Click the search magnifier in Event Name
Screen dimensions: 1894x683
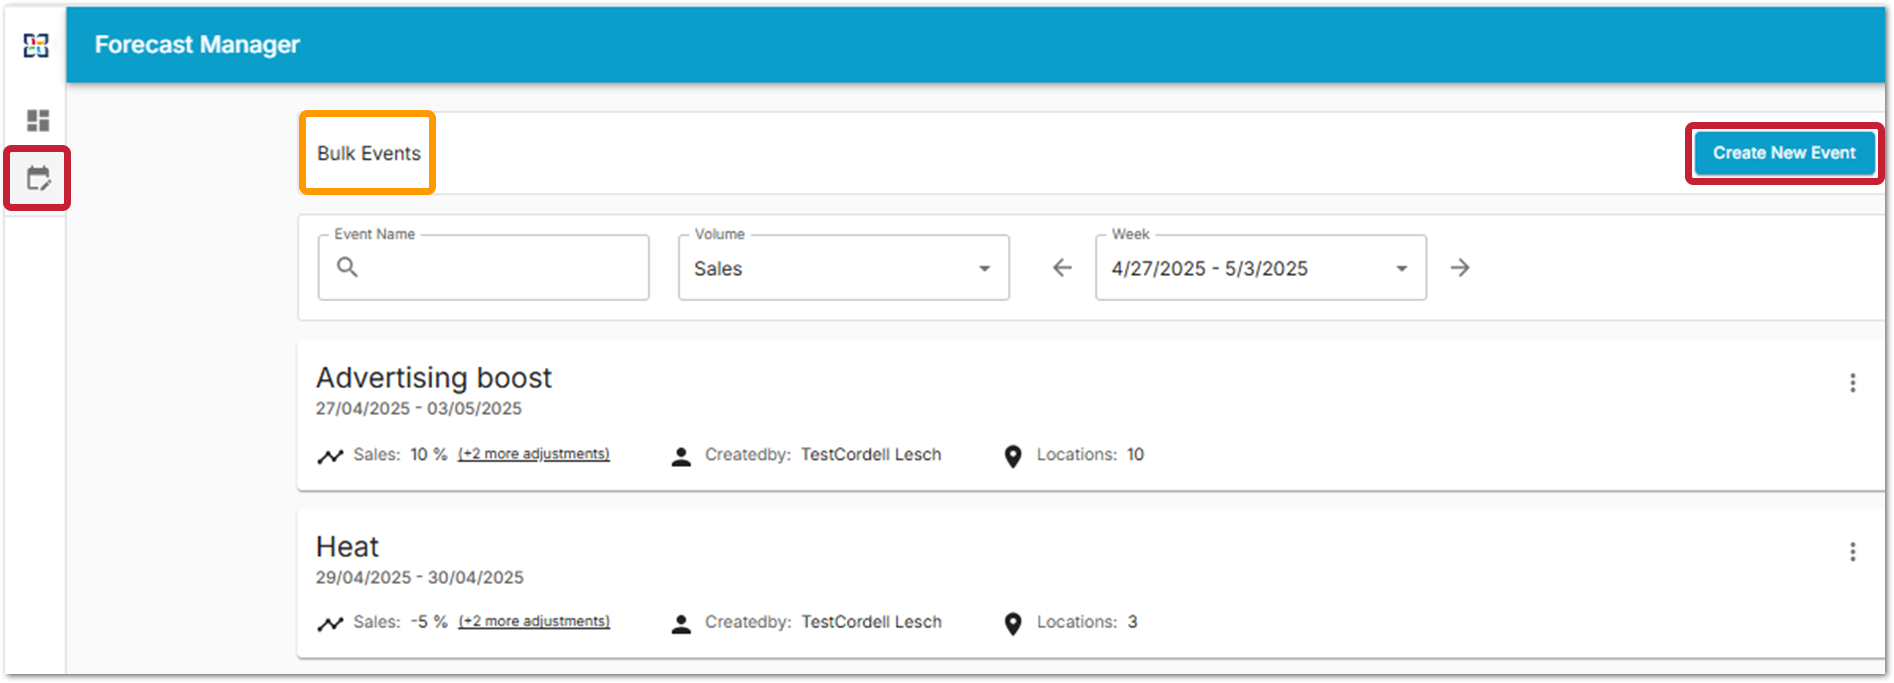pos(347,267)
